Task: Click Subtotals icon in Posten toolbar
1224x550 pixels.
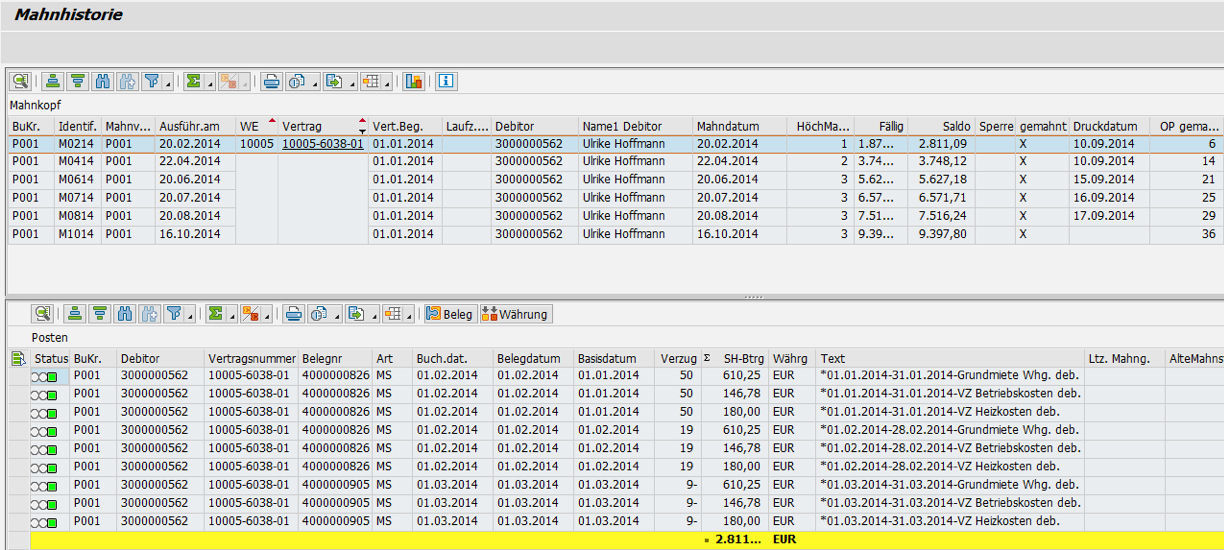Action: [250, 314]
